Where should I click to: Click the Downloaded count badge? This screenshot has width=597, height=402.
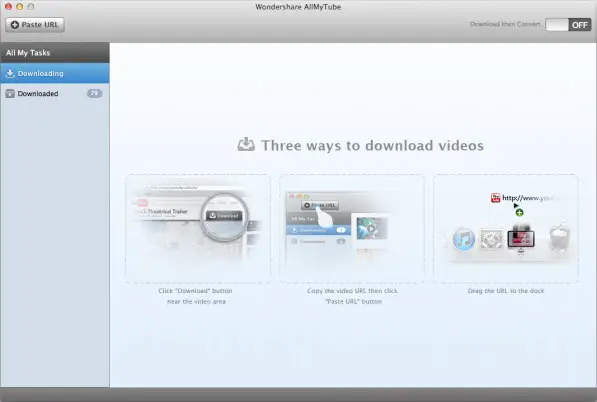click(94, 93)
